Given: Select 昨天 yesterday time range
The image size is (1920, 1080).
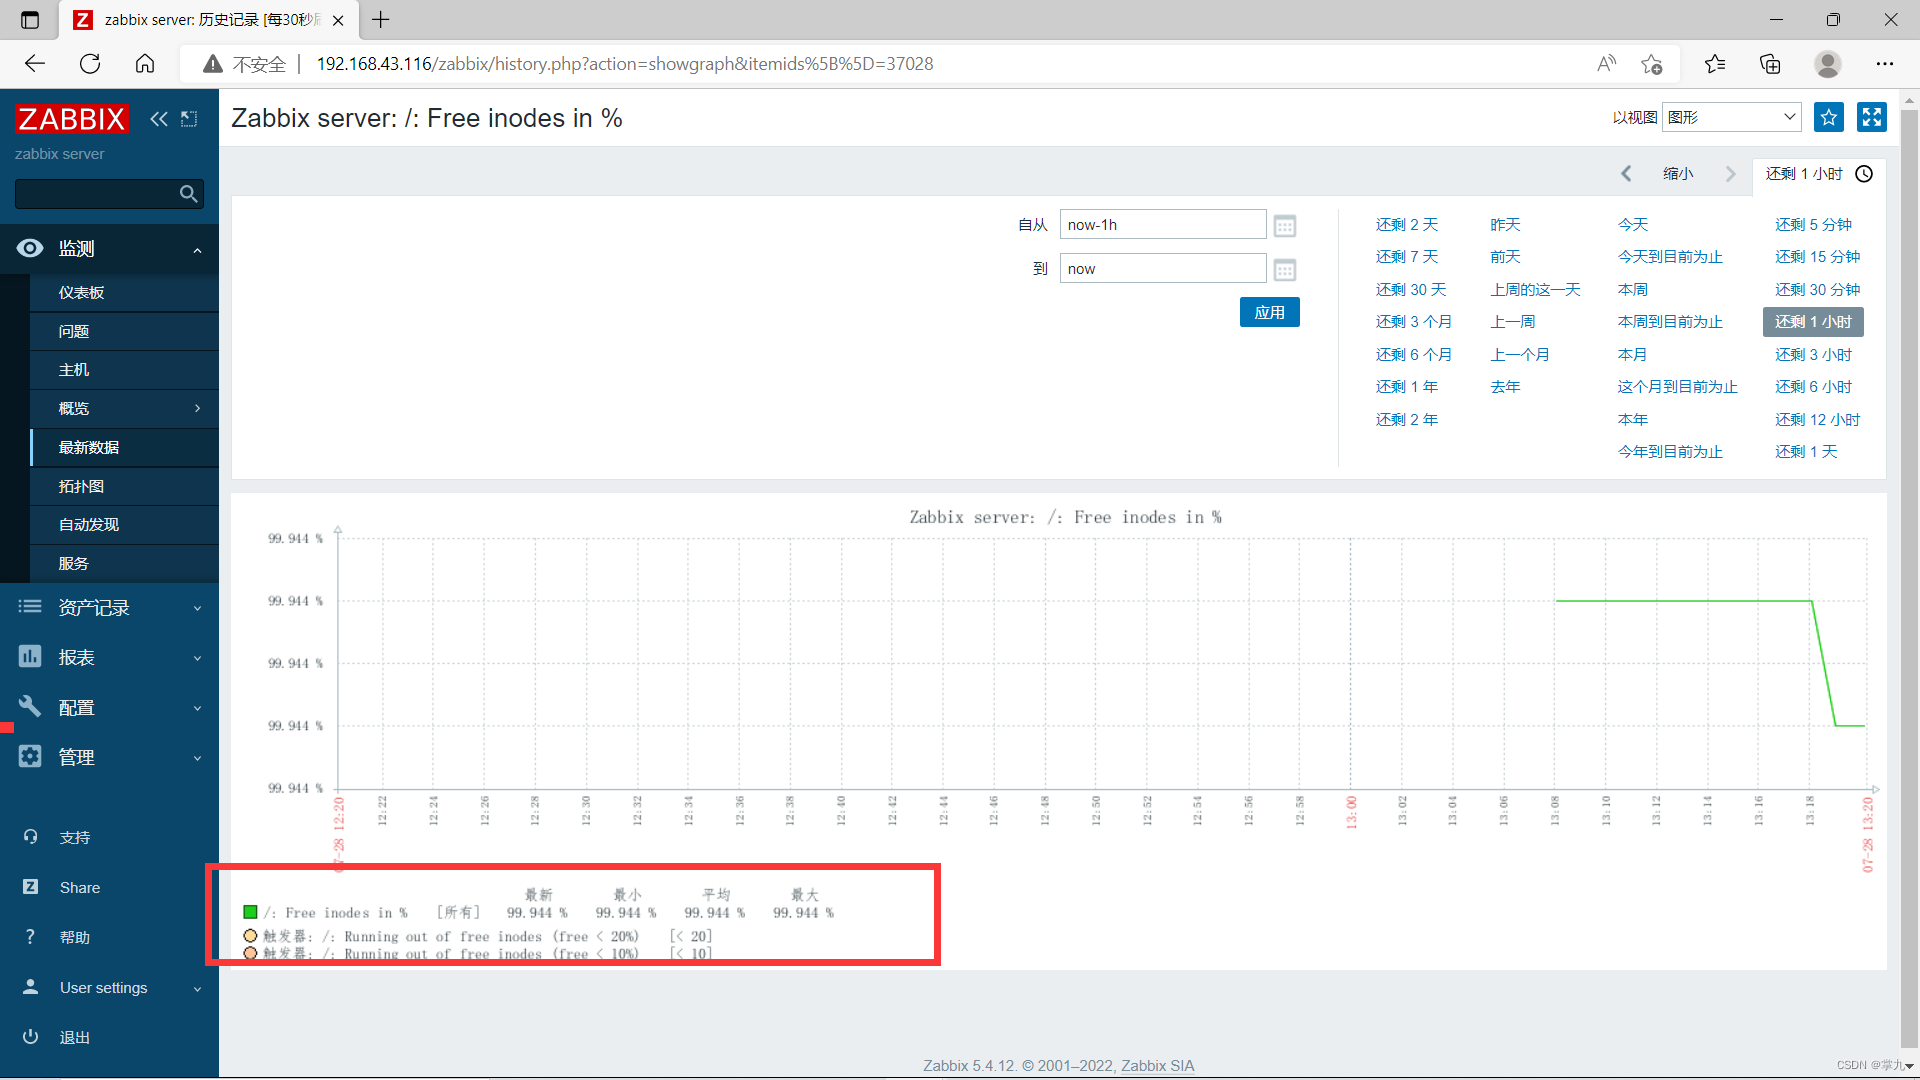Looking at the screenshot, I should (1504, 225).
